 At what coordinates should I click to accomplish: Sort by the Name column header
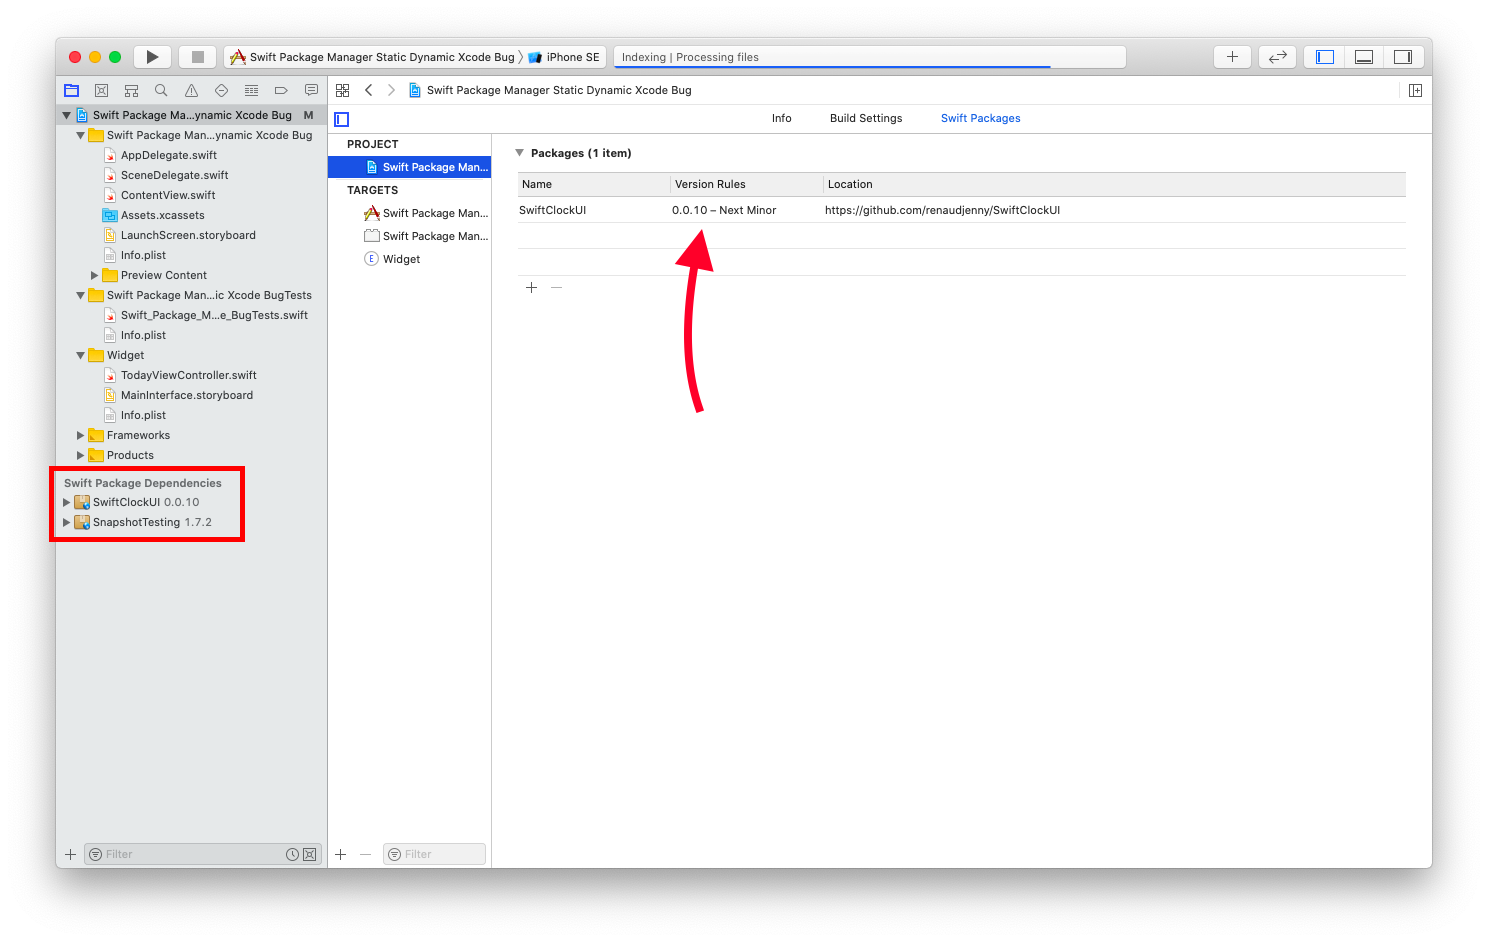click(x=594, y=184)
